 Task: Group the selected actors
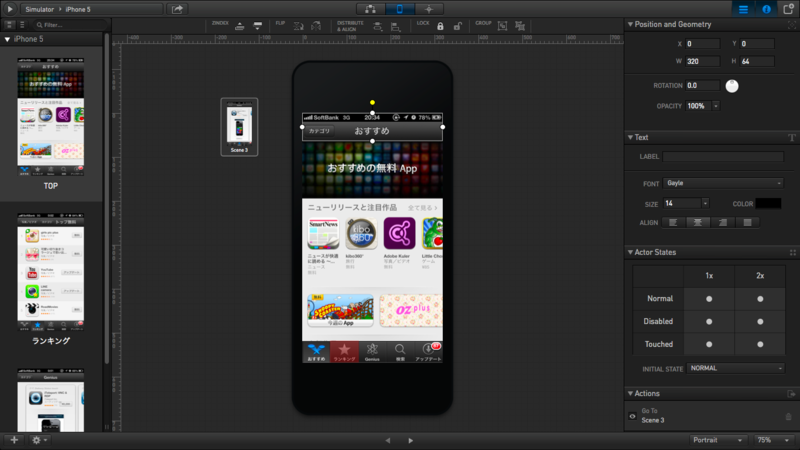click(503, 26)
